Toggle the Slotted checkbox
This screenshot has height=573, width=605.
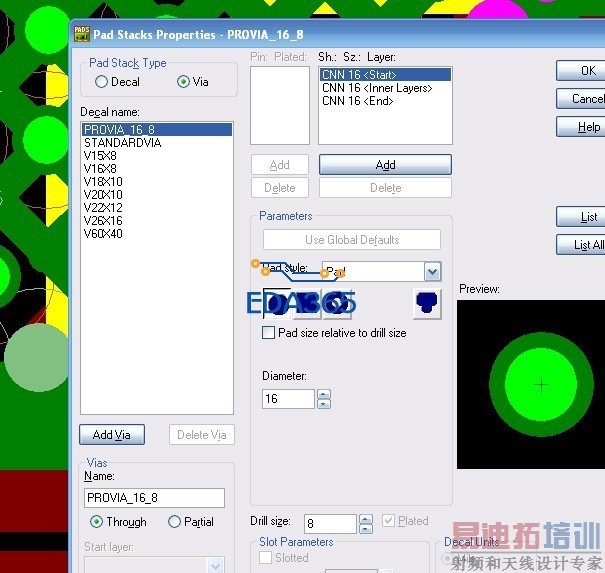click(x=265, y=558)
